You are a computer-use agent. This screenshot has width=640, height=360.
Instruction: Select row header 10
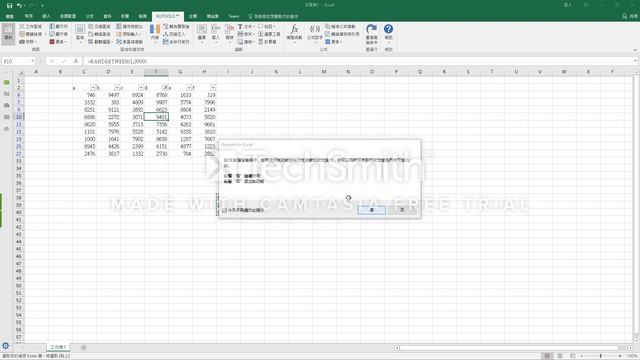(x=19, y=117)
